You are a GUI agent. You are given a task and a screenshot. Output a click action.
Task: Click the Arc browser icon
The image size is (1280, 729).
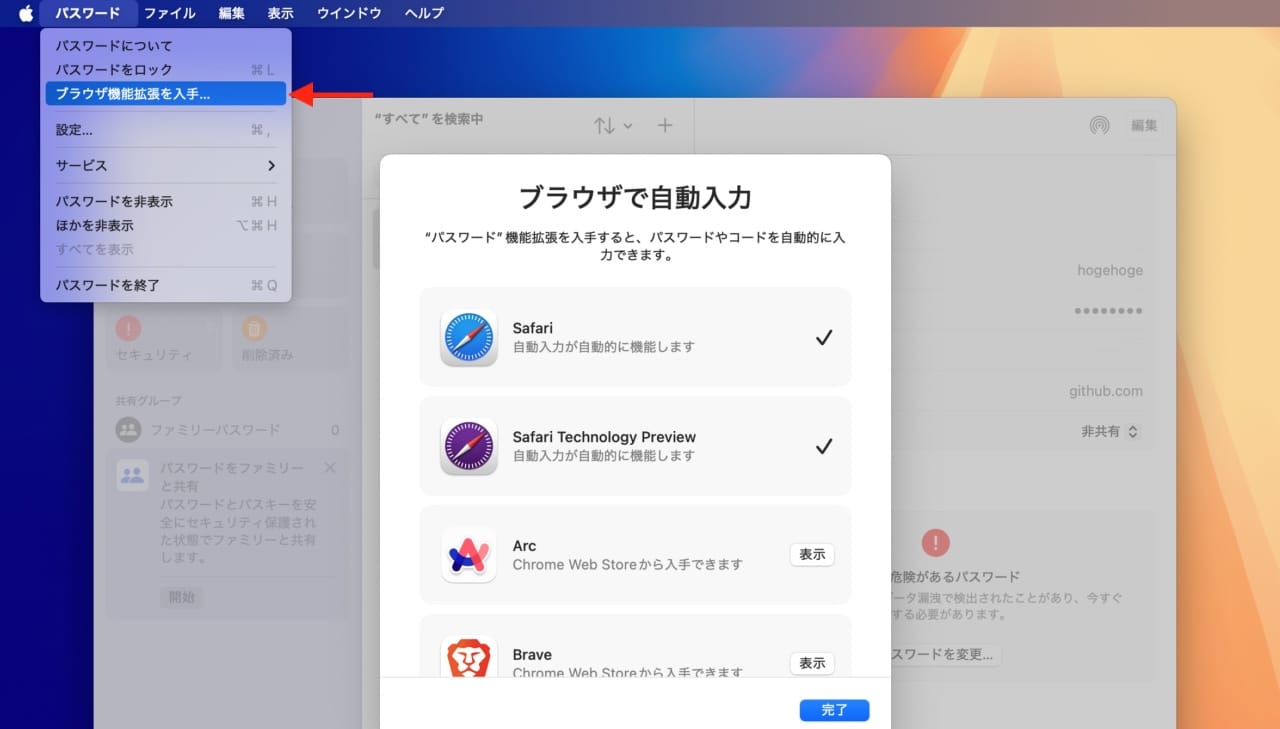click(x=469, y=555)
